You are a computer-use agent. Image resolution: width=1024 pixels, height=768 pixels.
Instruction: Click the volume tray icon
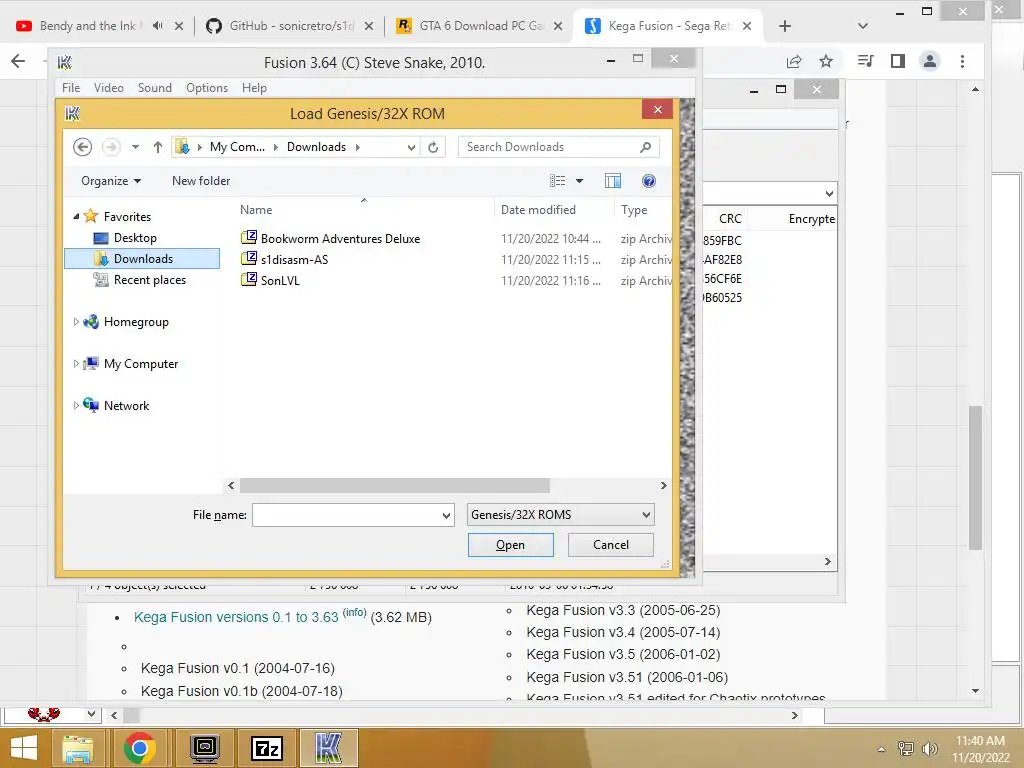(x=929, y=748)
